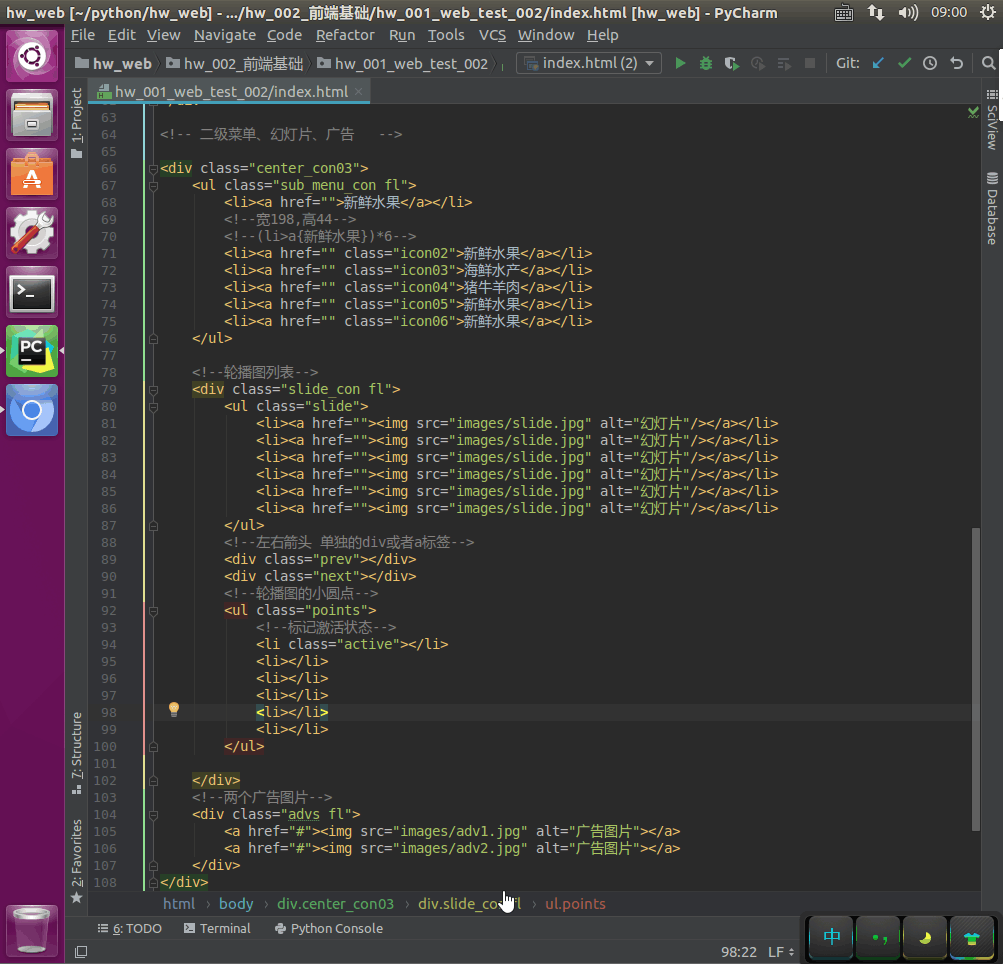This screenshot has height=964, width=1004.
Task: Show Git history clock icon
Action: pyautogui.click(x=930, y=63)
